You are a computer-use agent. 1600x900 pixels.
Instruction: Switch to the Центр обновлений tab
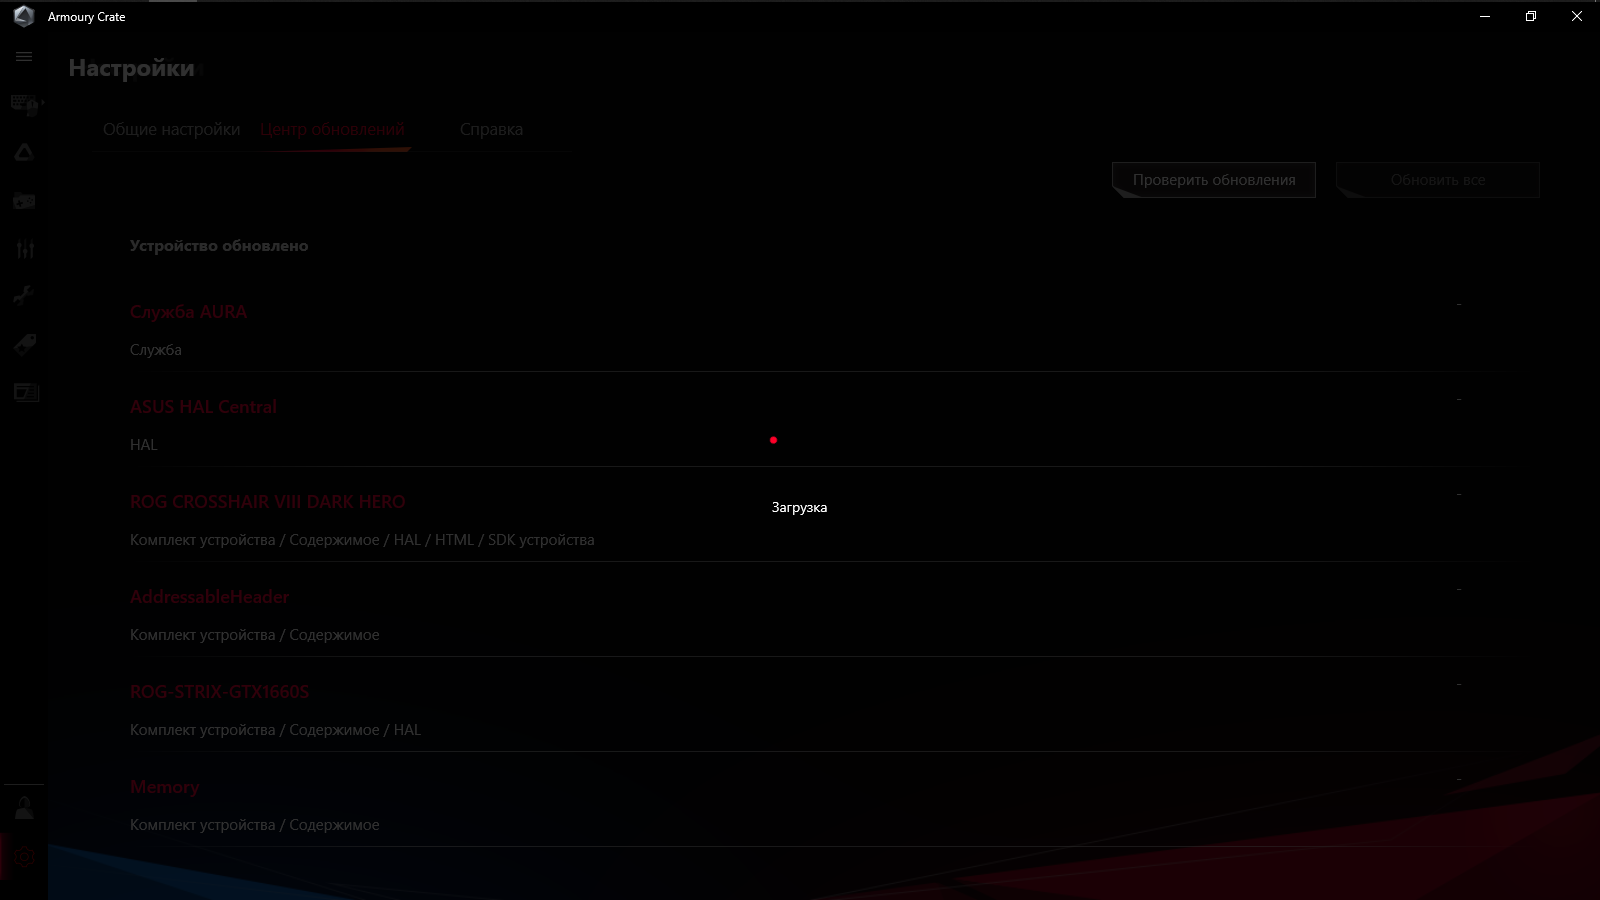(x=332, y=129)
